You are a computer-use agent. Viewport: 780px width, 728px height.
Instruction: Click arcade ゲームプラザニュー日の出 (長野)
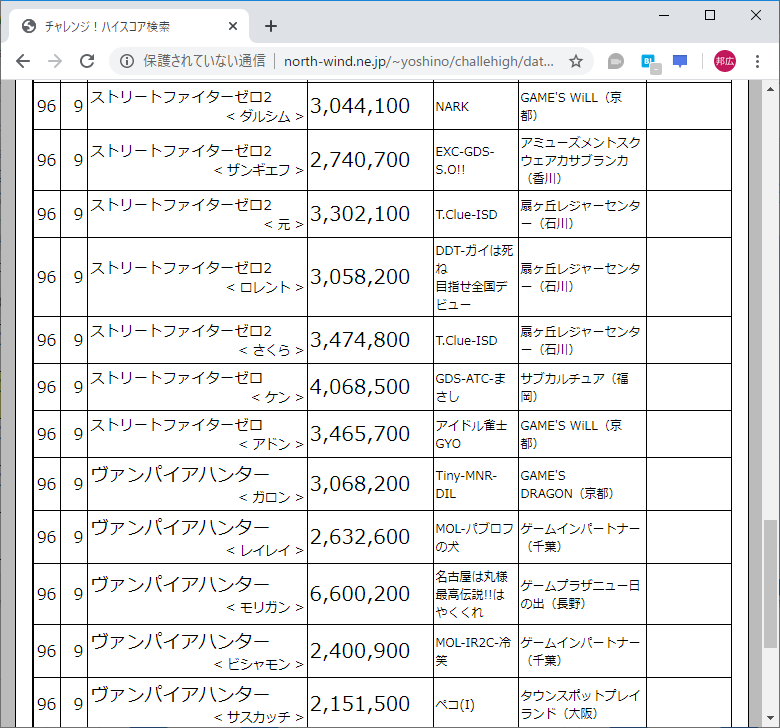click(581, 594)
